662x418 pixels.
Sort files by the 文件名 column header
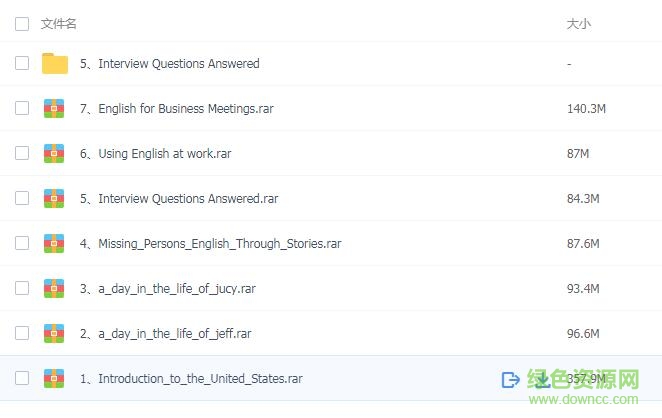59,23
